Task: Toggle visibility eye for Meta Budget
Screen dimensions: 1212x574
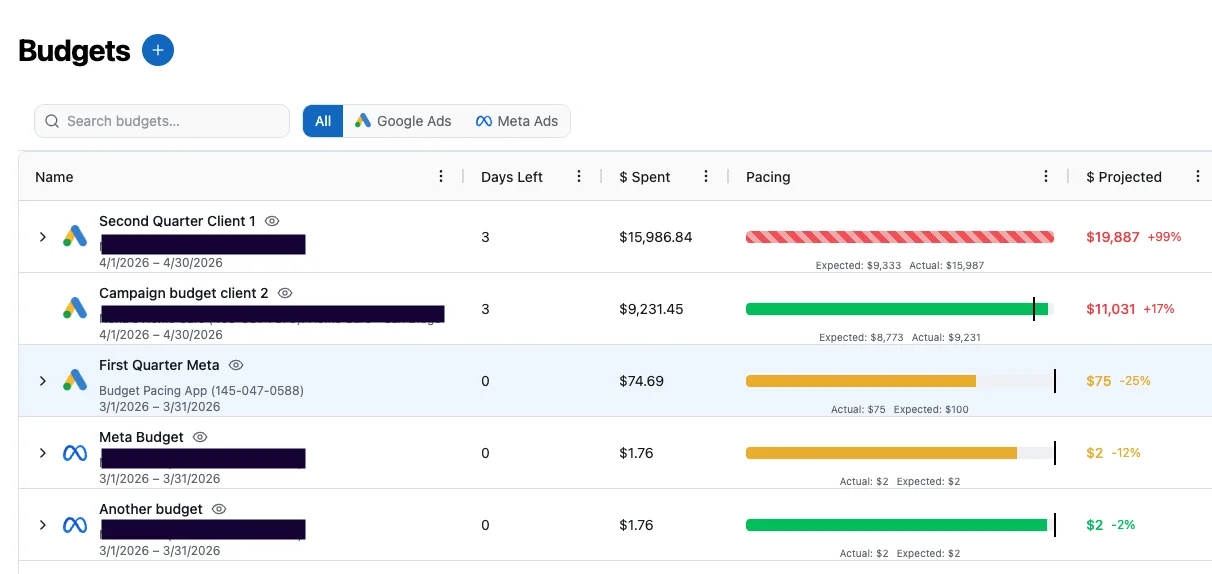Action: [x=200, y=437]
